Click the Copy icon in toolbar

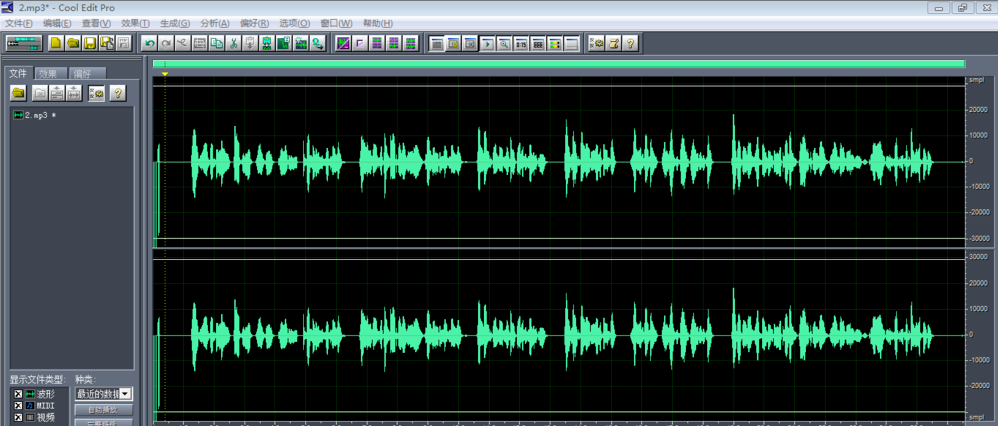(x=216, y=43)
